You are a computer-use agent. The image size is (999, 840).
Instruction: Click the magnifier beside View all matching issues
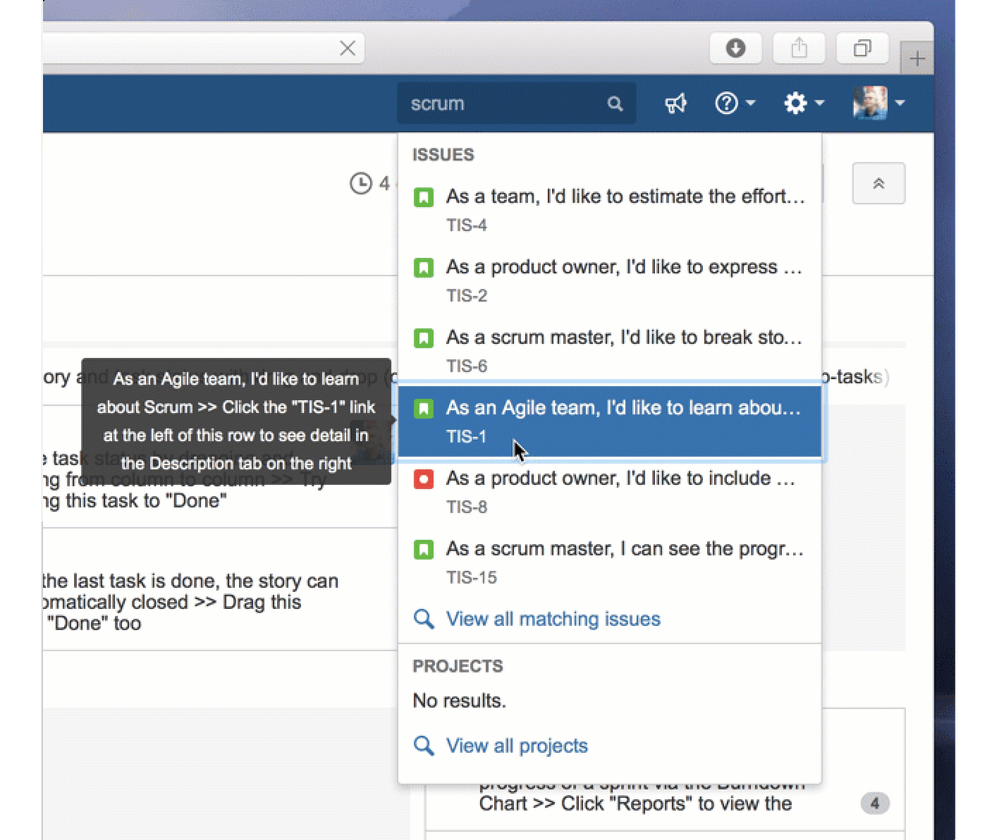coord(424,619)
